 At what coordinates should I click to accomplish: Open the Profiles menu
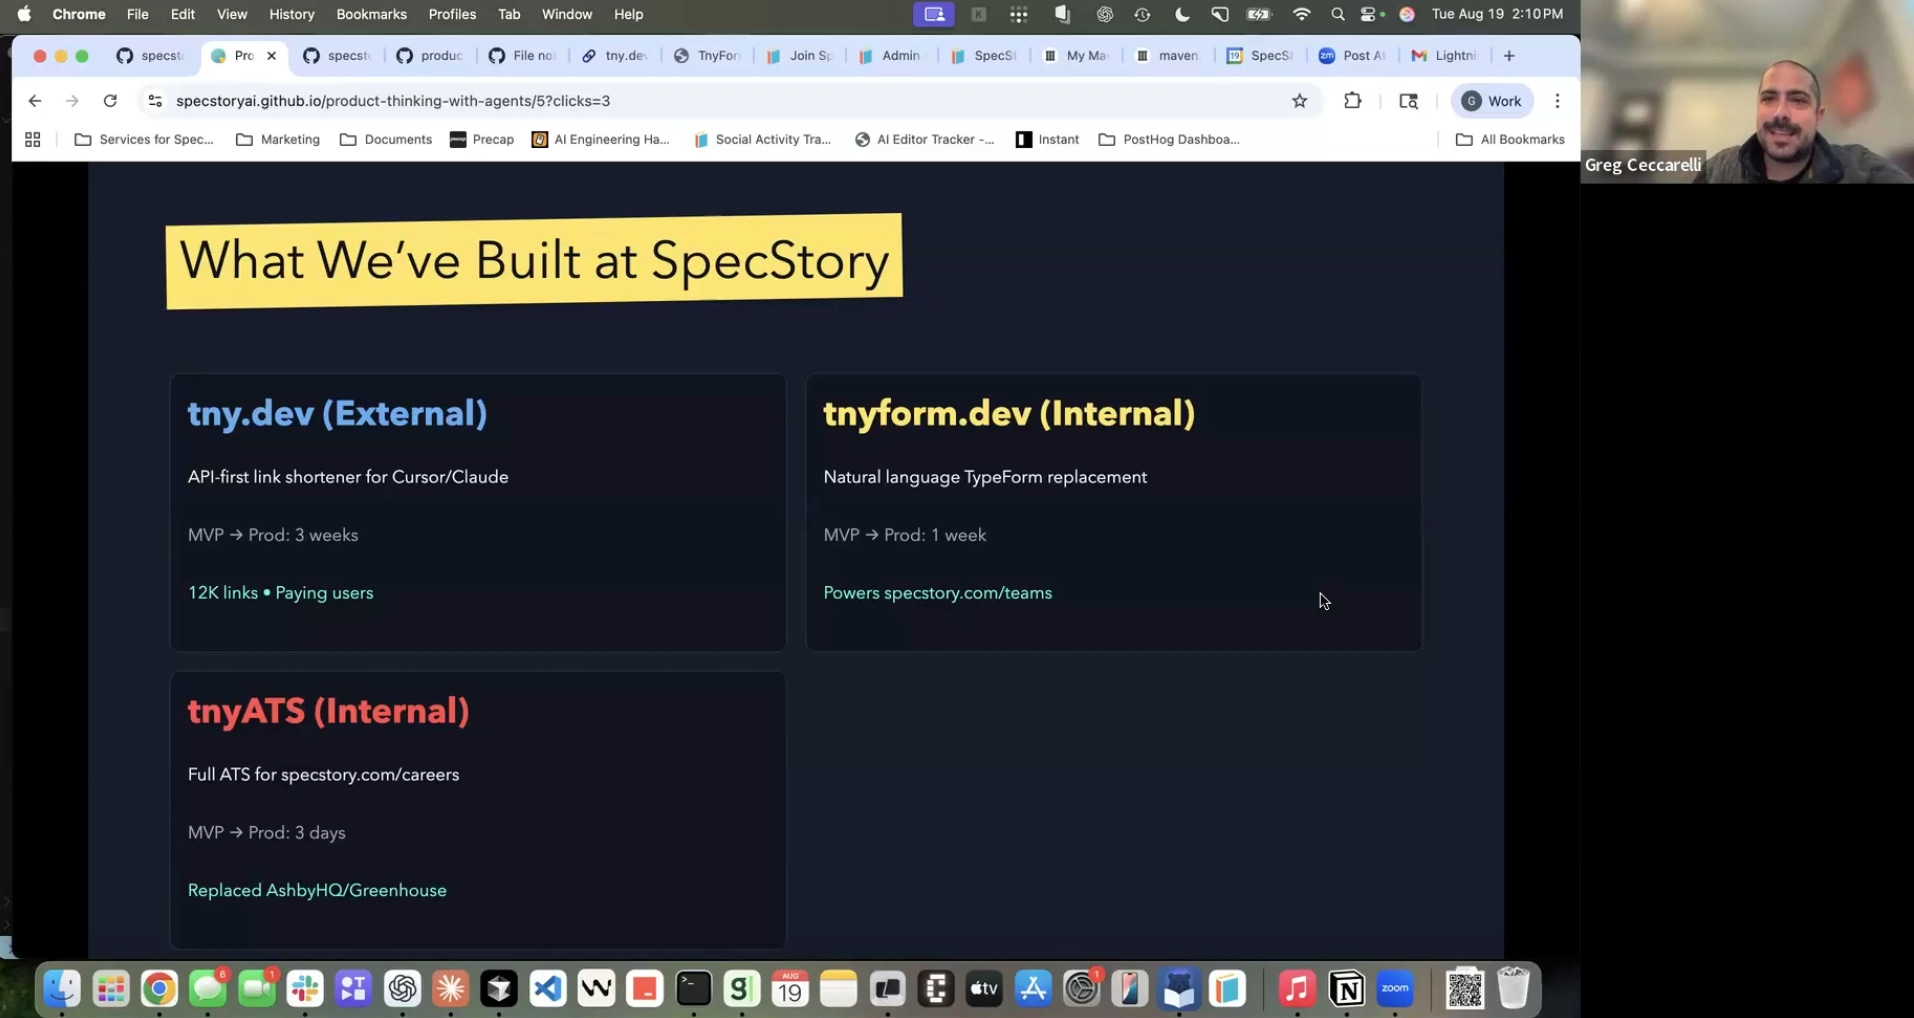coord(452,14)
